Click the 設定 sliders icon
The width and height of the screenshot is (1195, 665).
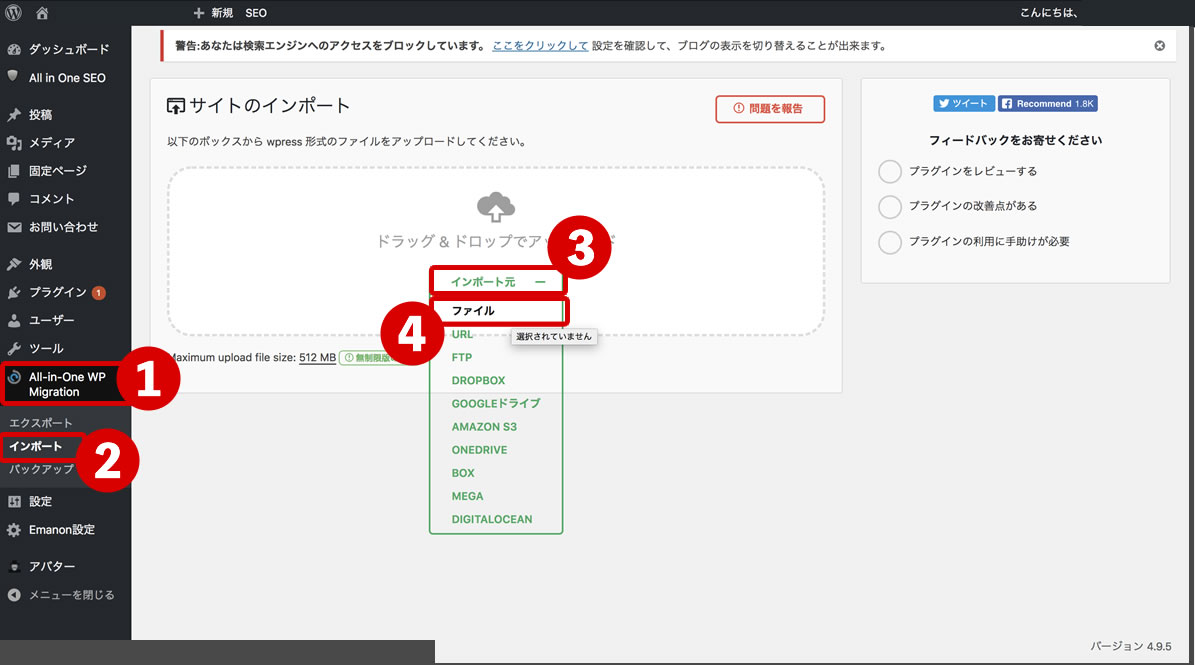pos(14,501)
